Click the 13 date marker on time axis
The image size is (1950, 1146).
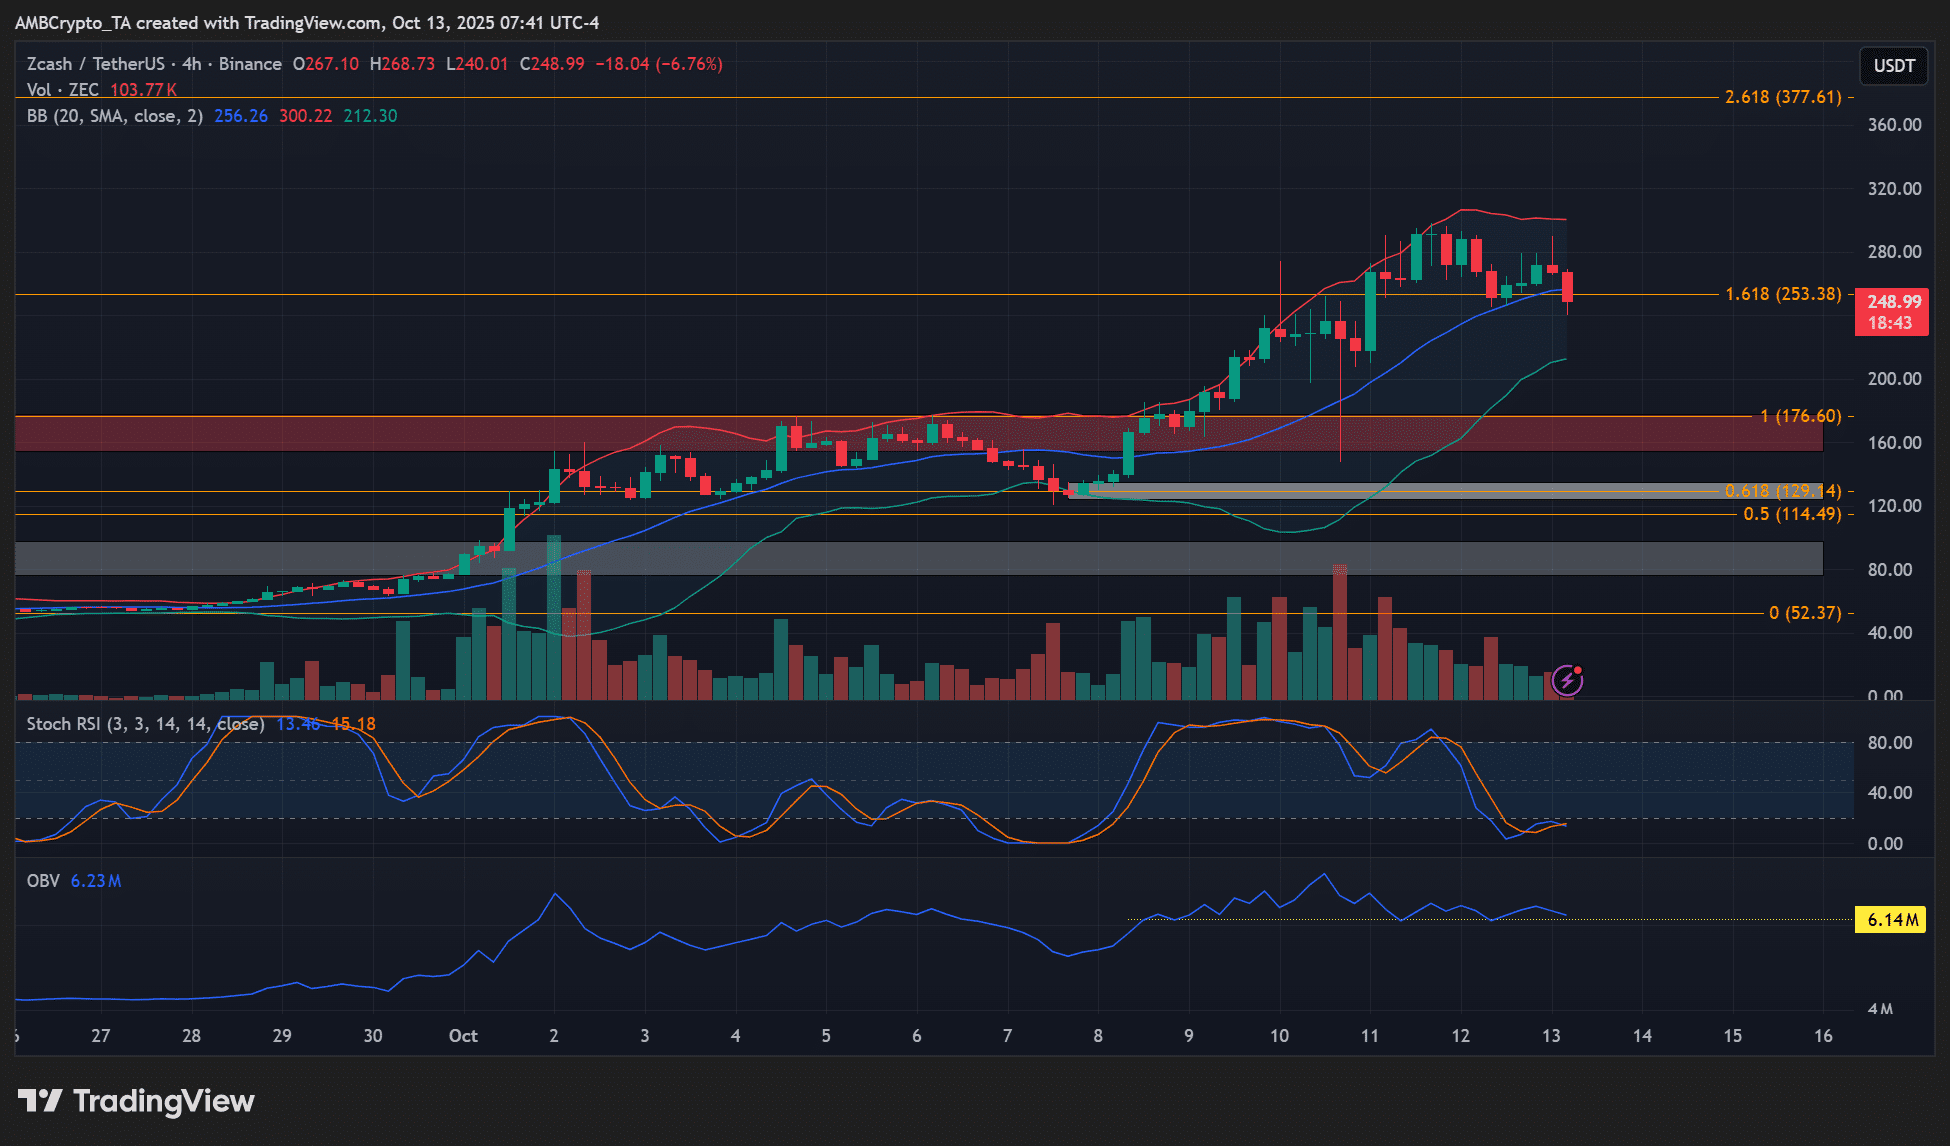[1551, 1036]
